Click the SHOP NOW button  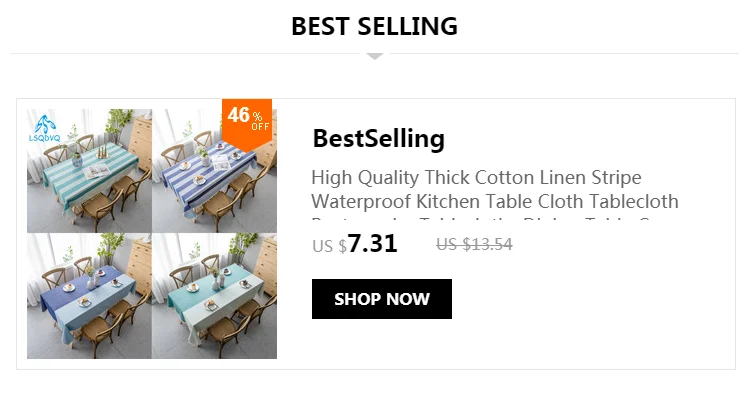pos(382,299)
